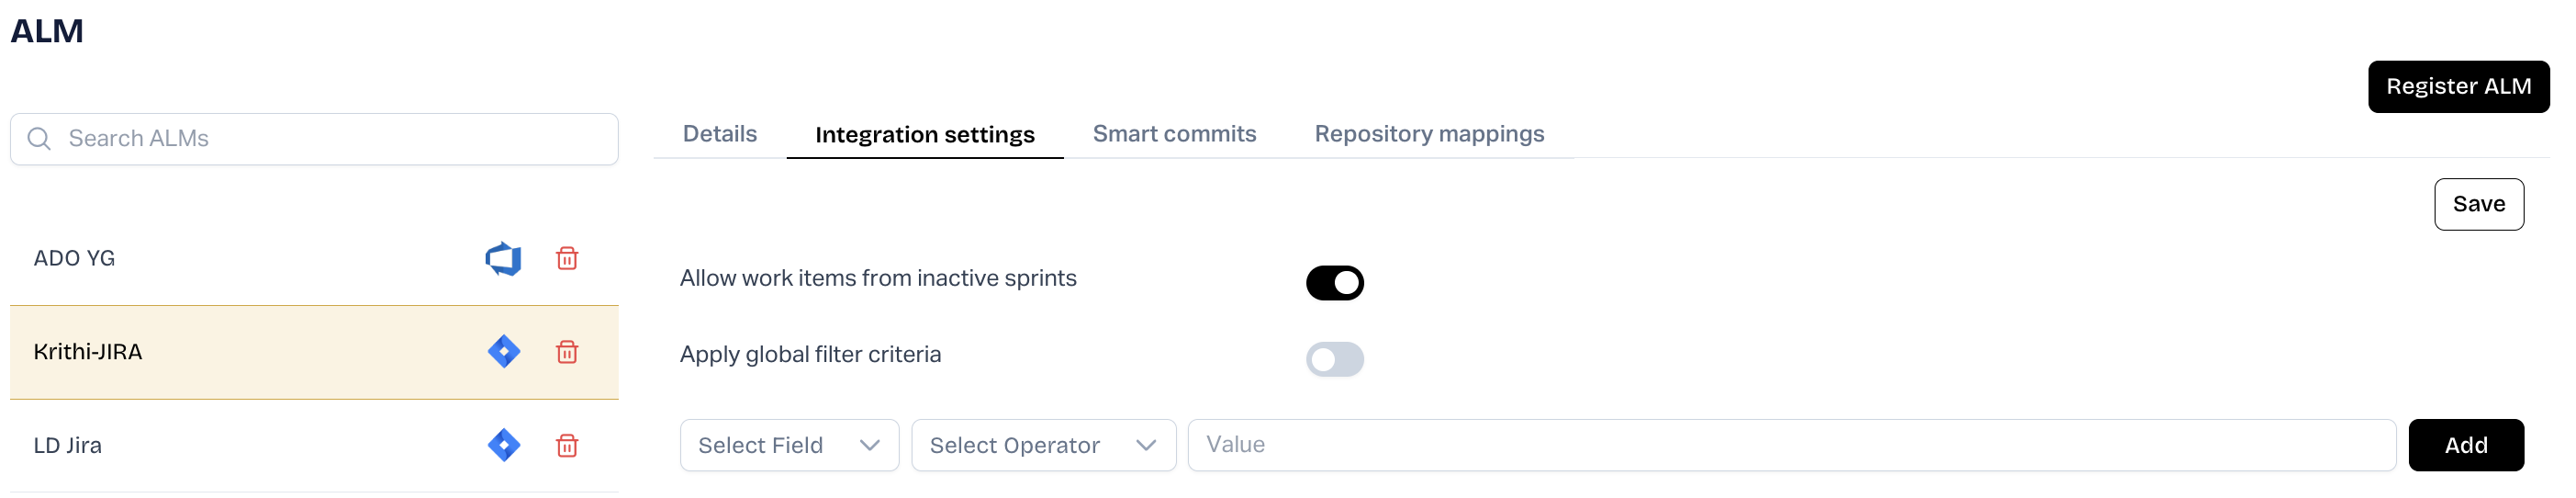The image size is (2576, 498).
Task: Enable Apply global filter criteria toggle
Action: click(x=1334, y=359)
